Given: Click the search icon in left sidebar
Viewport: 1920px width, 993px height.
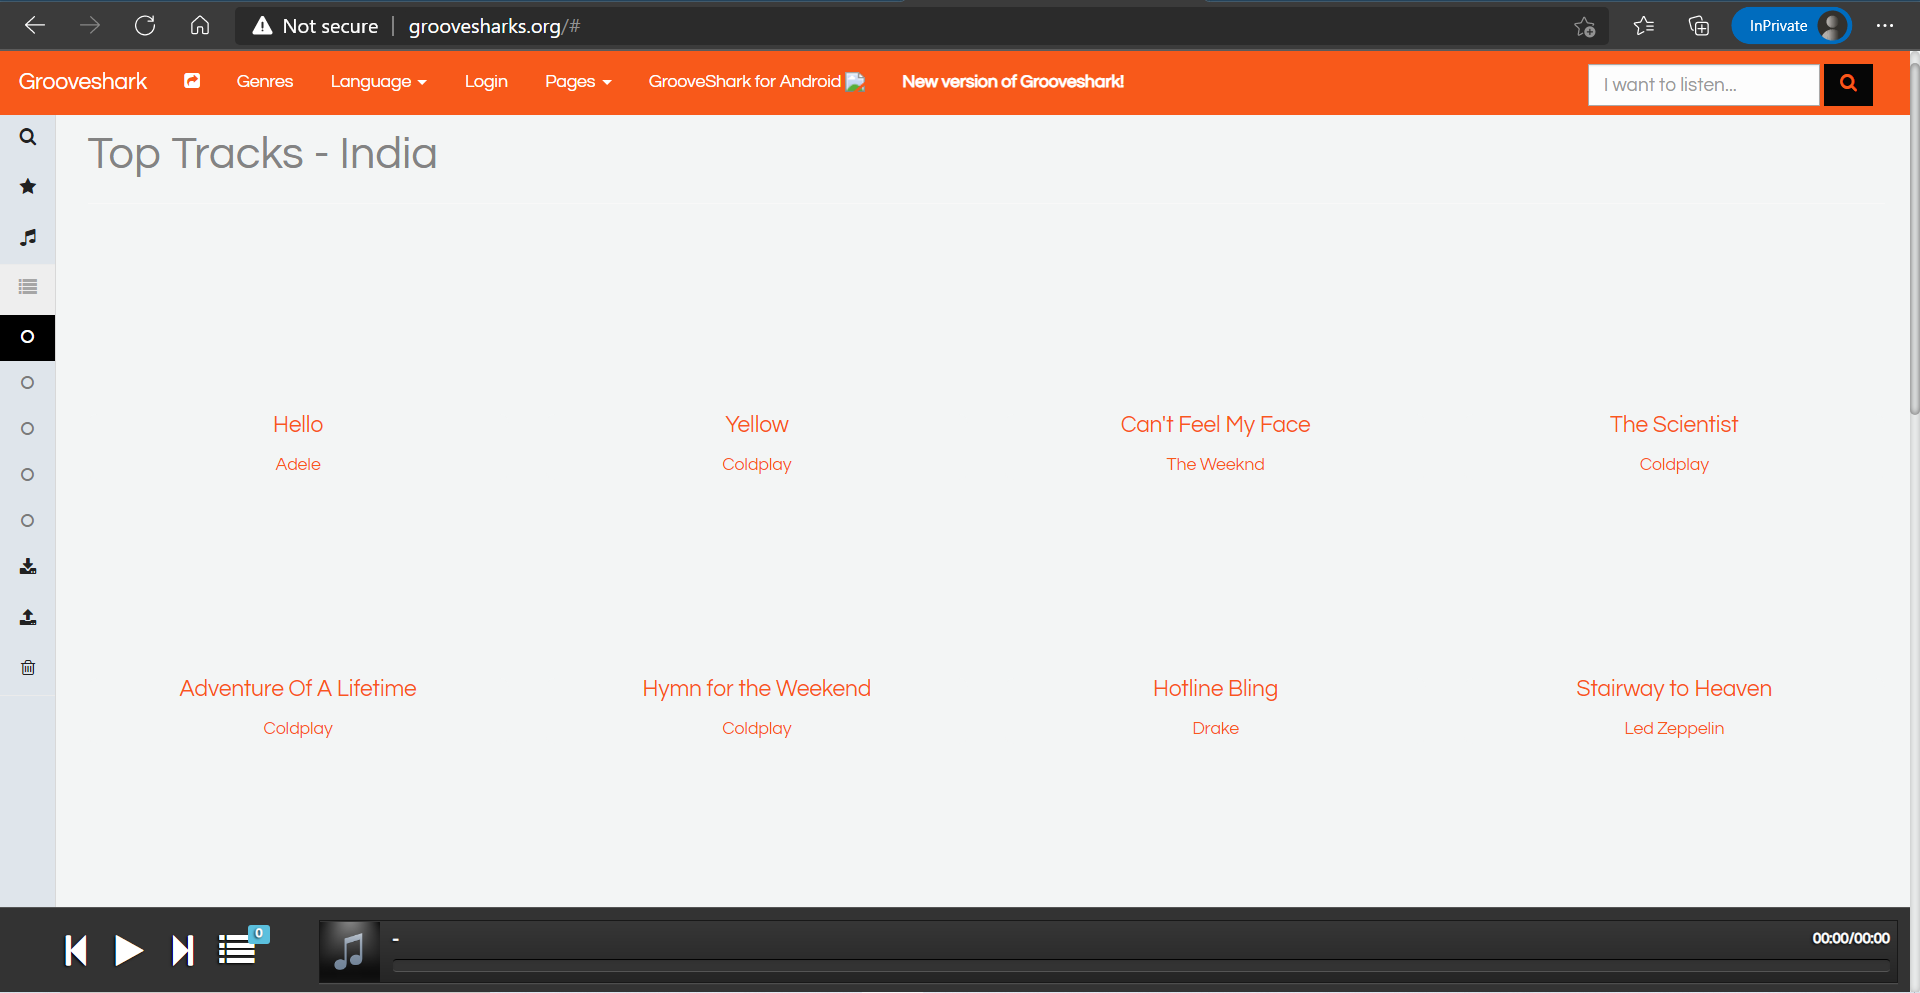Looking at the screenshot, I should 28,137.
